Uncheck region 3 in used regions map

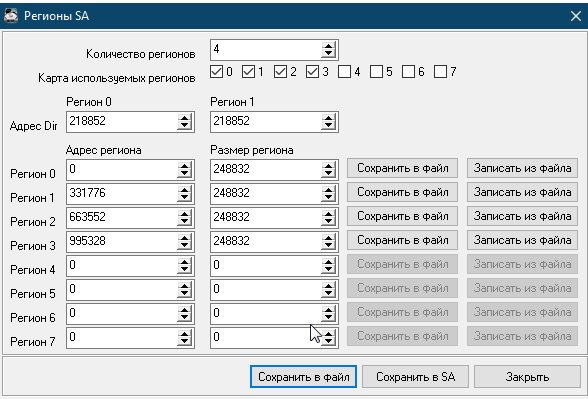(x=312, y=71)
